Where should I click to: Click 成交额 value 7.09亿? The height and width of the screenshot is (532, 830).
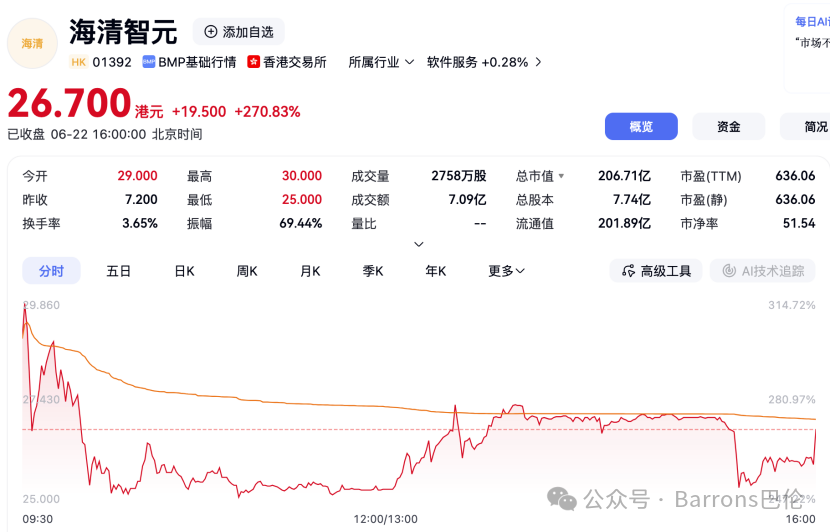(x=467, y=200)
